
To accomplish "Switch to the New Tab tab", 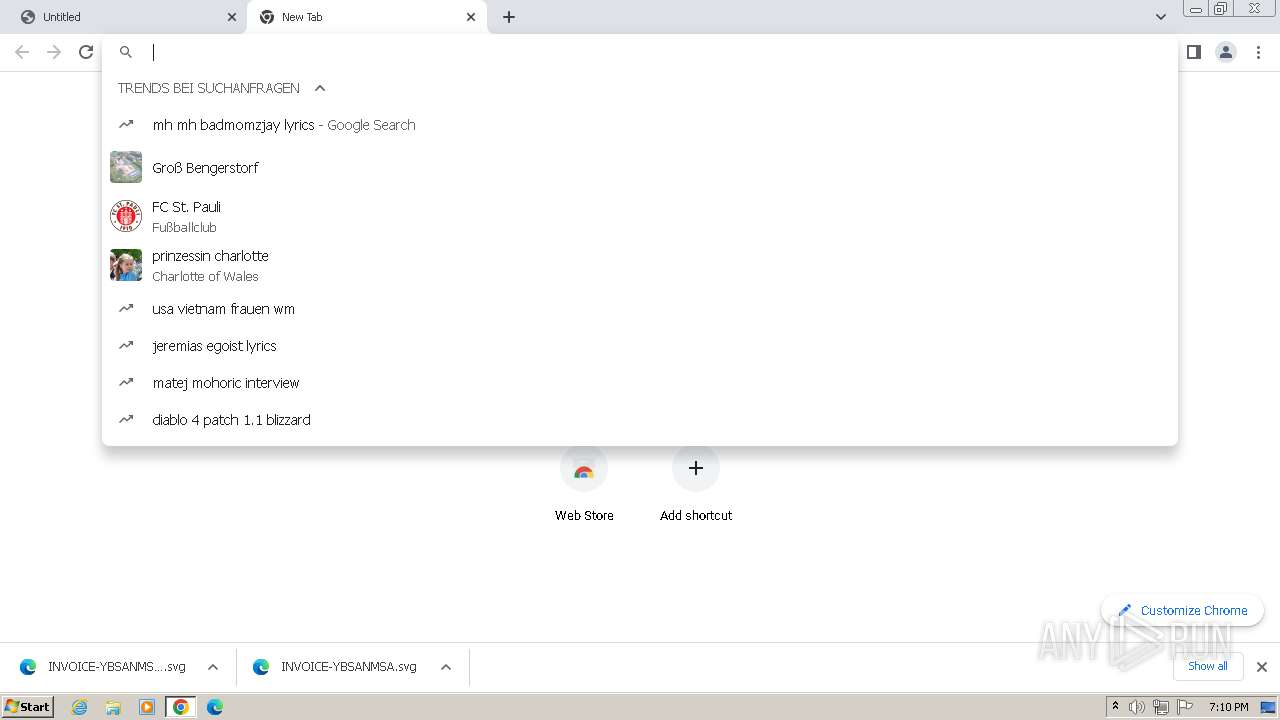I will 367,17.
